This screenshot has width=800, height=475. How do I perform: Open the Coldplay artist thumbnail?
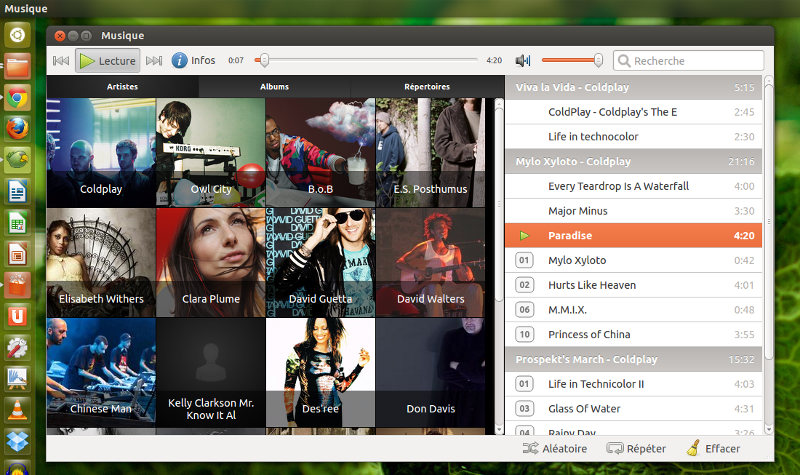click(101, 152)
